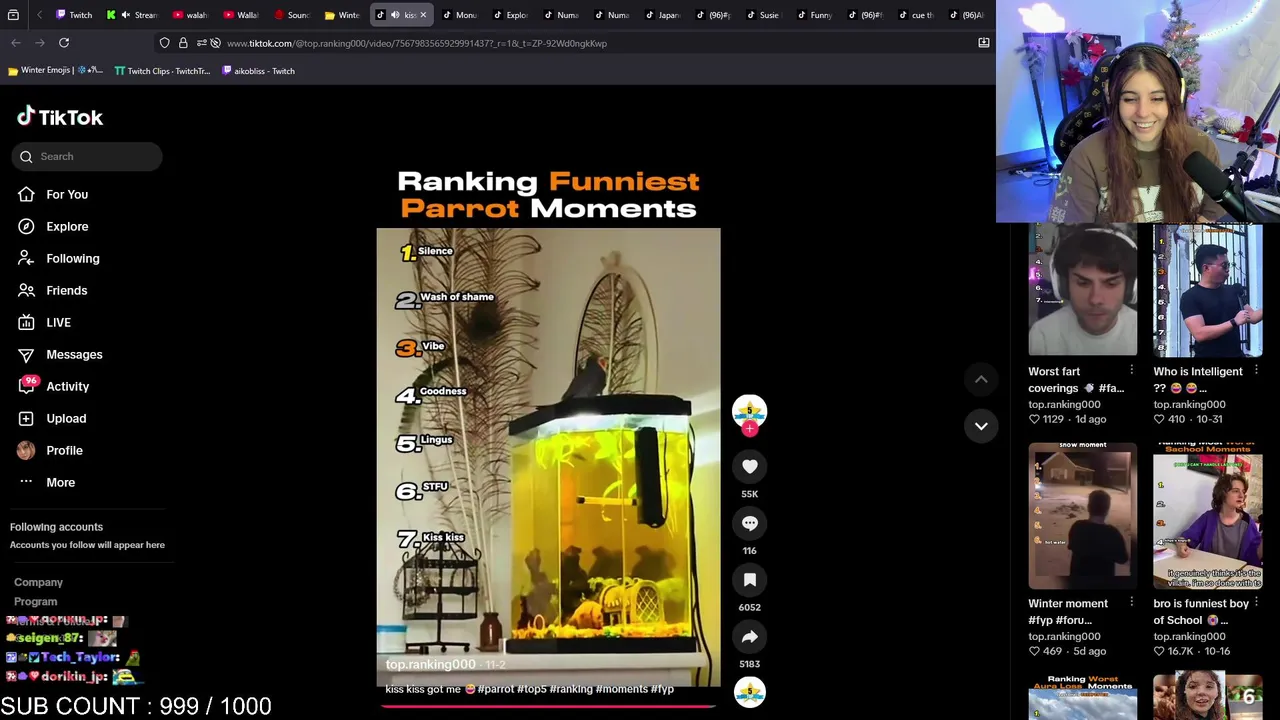Click the Company footer heading
The width and height of the screenshot is (1280, 720).
coord(38,582)
